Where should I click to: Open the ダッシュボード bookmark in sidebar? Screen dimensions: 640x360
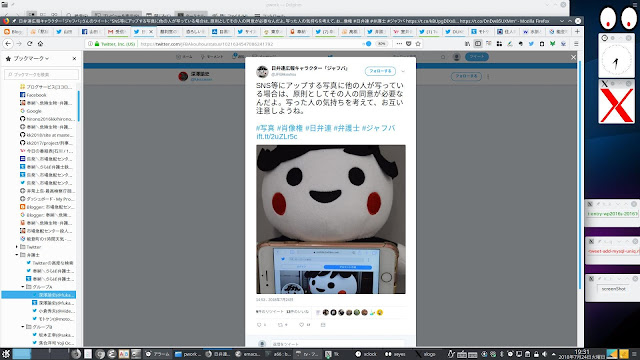coord(47,199)
